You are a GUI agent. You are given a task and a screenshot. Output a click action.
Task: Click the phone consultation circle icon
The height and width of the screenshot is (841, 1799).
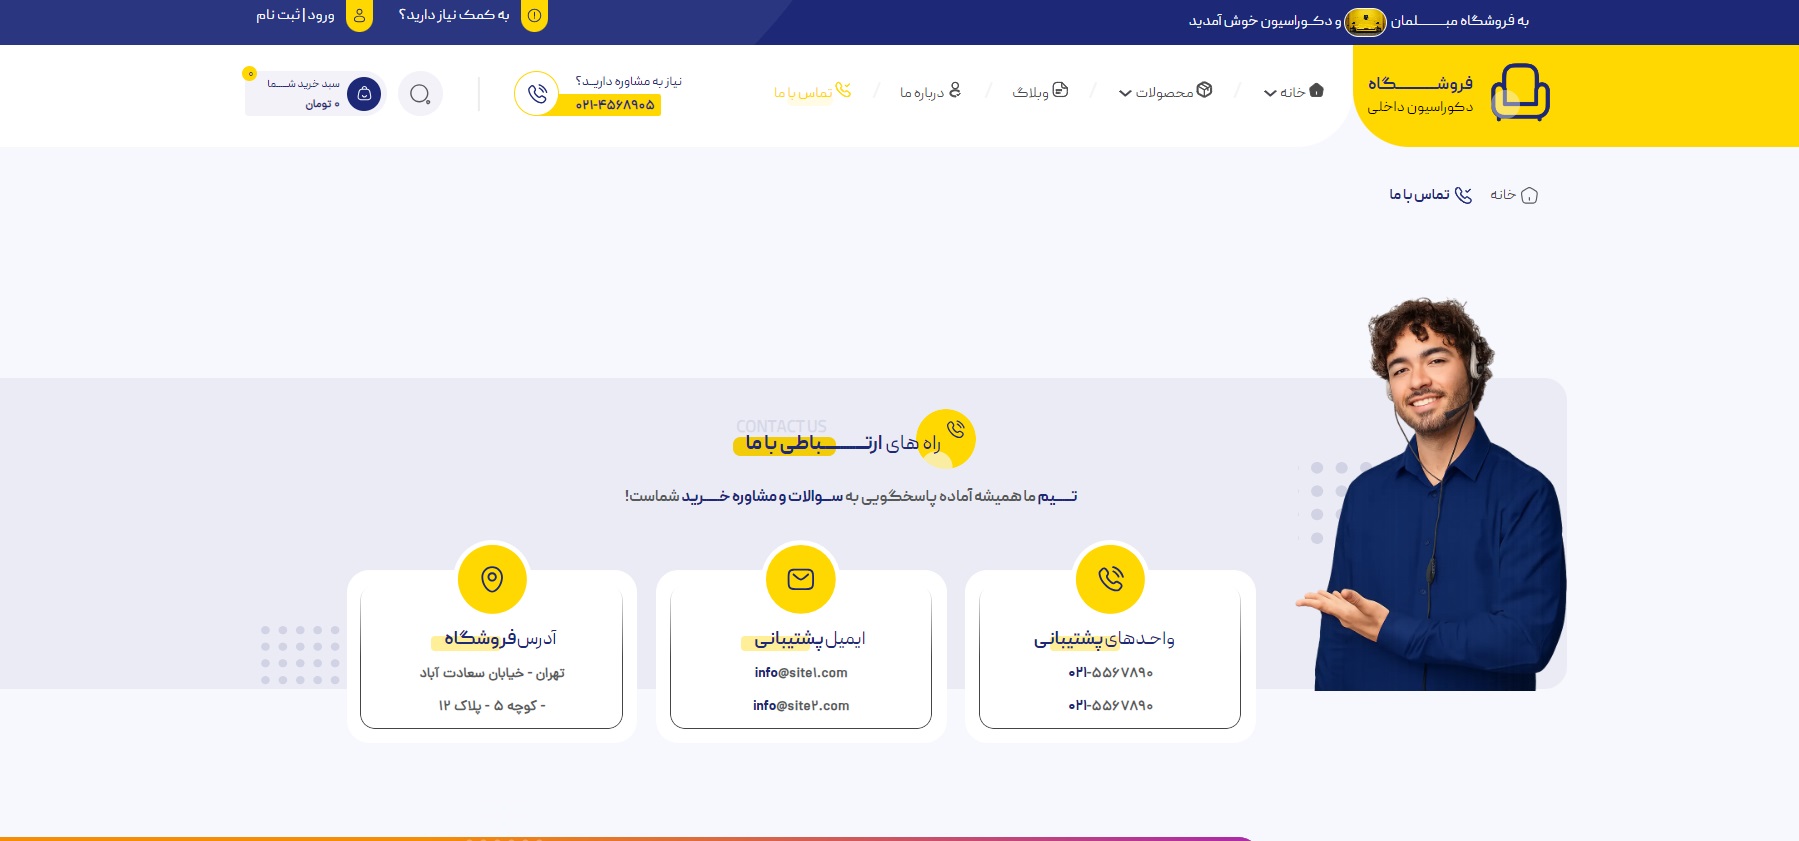click(537, 94)
